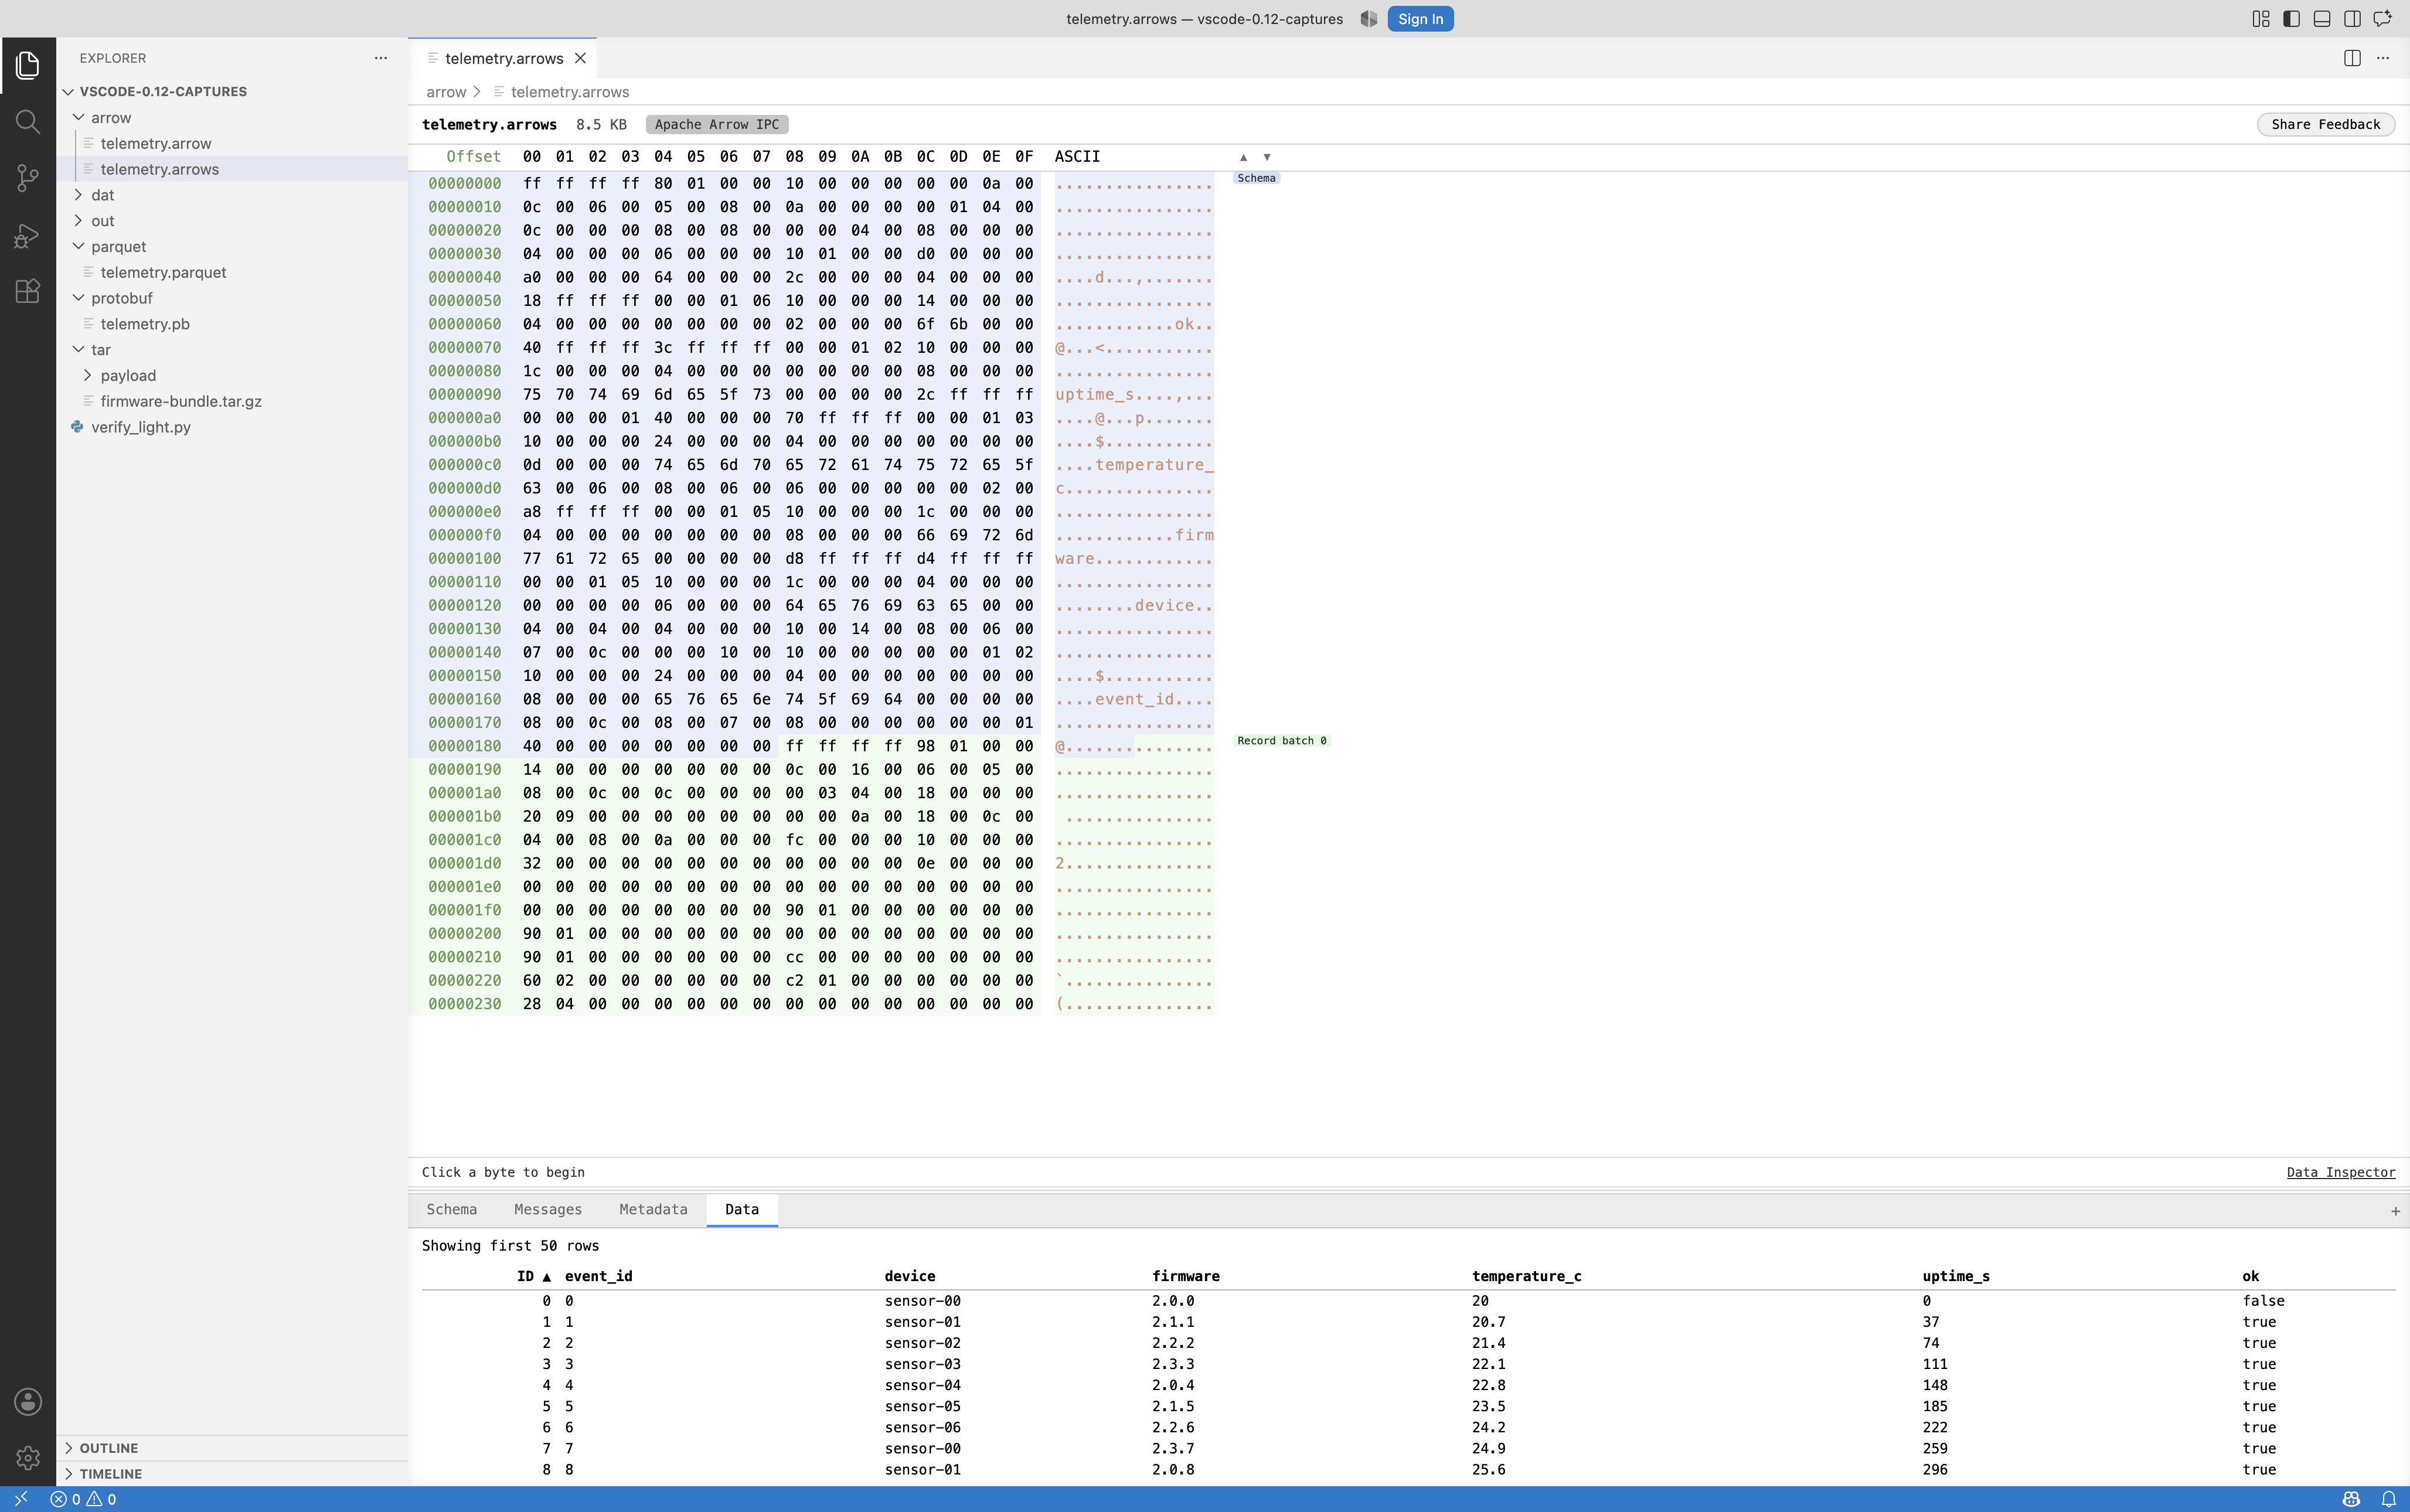
Task: Switch to the Schema tab
Action: tap(452, 1209)
